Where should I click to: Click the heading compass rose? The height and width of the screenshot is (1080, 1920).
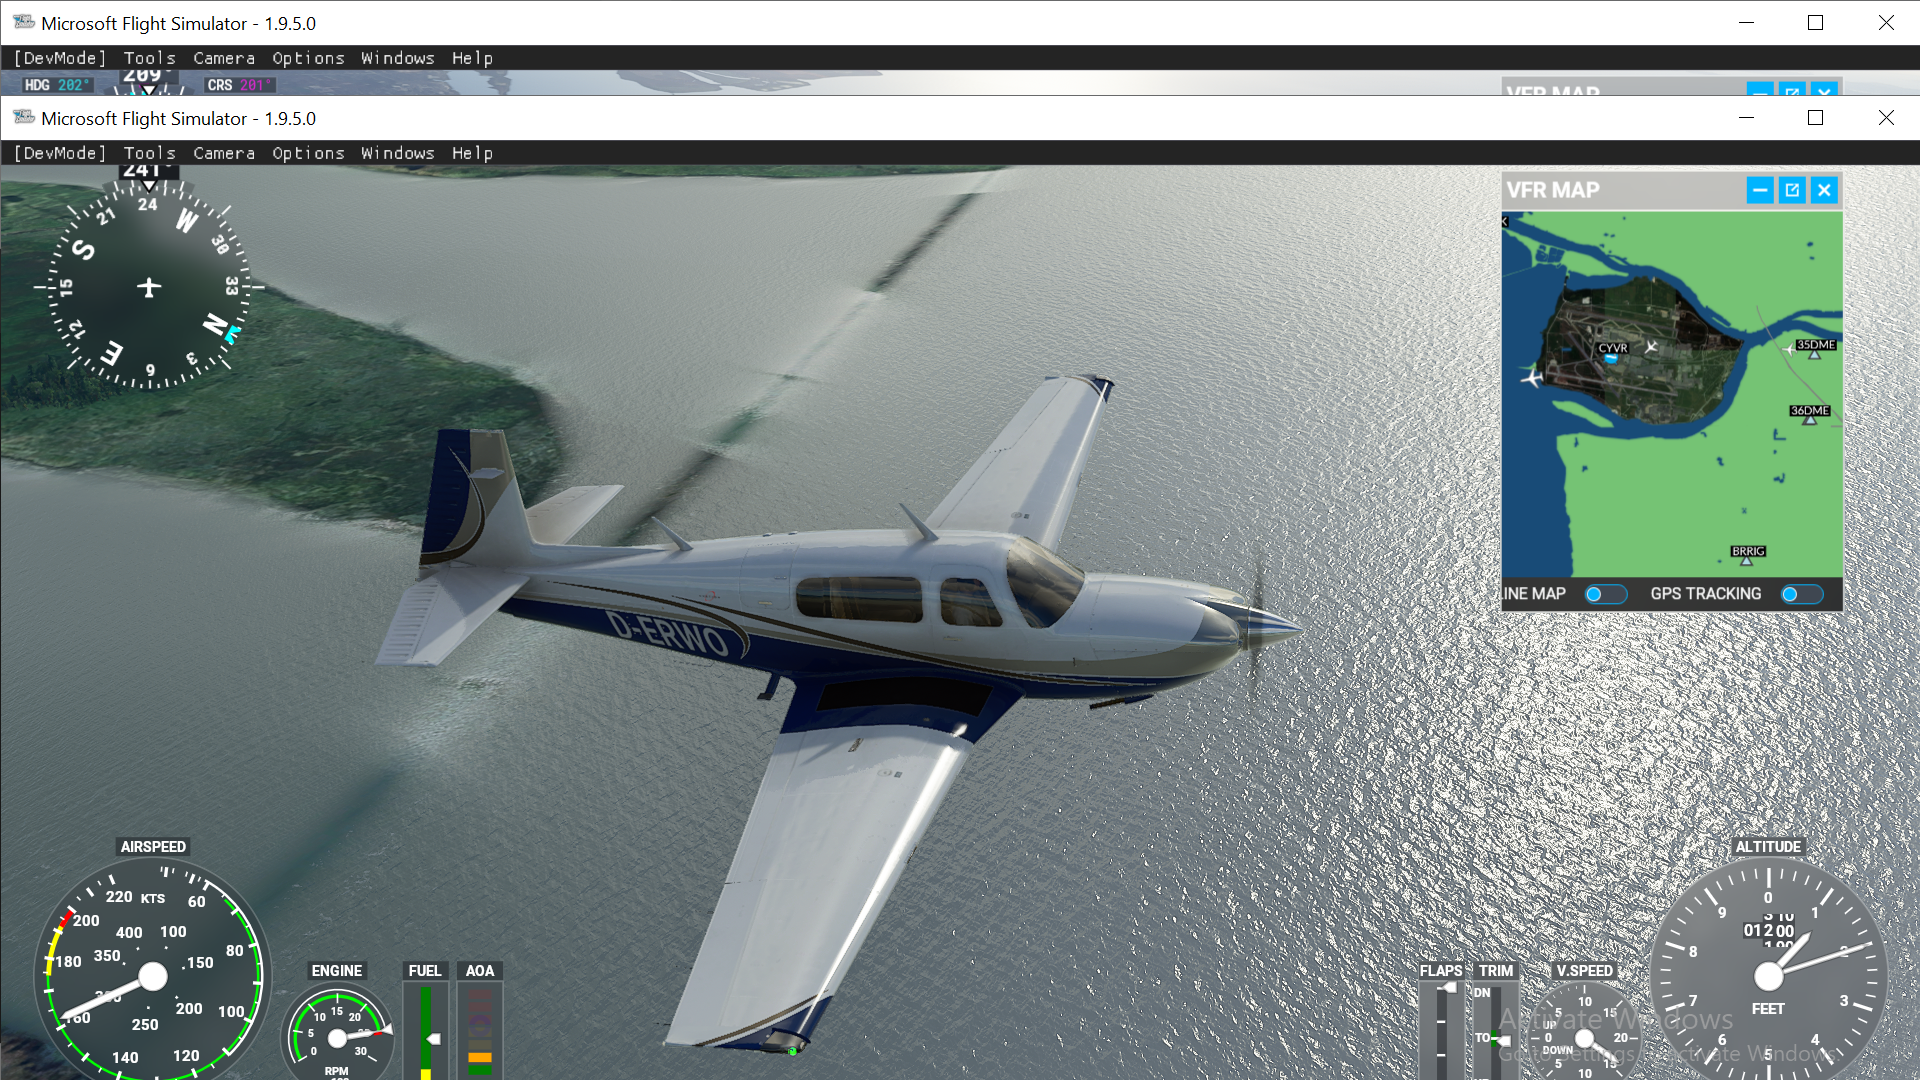(x=149, y=288)
